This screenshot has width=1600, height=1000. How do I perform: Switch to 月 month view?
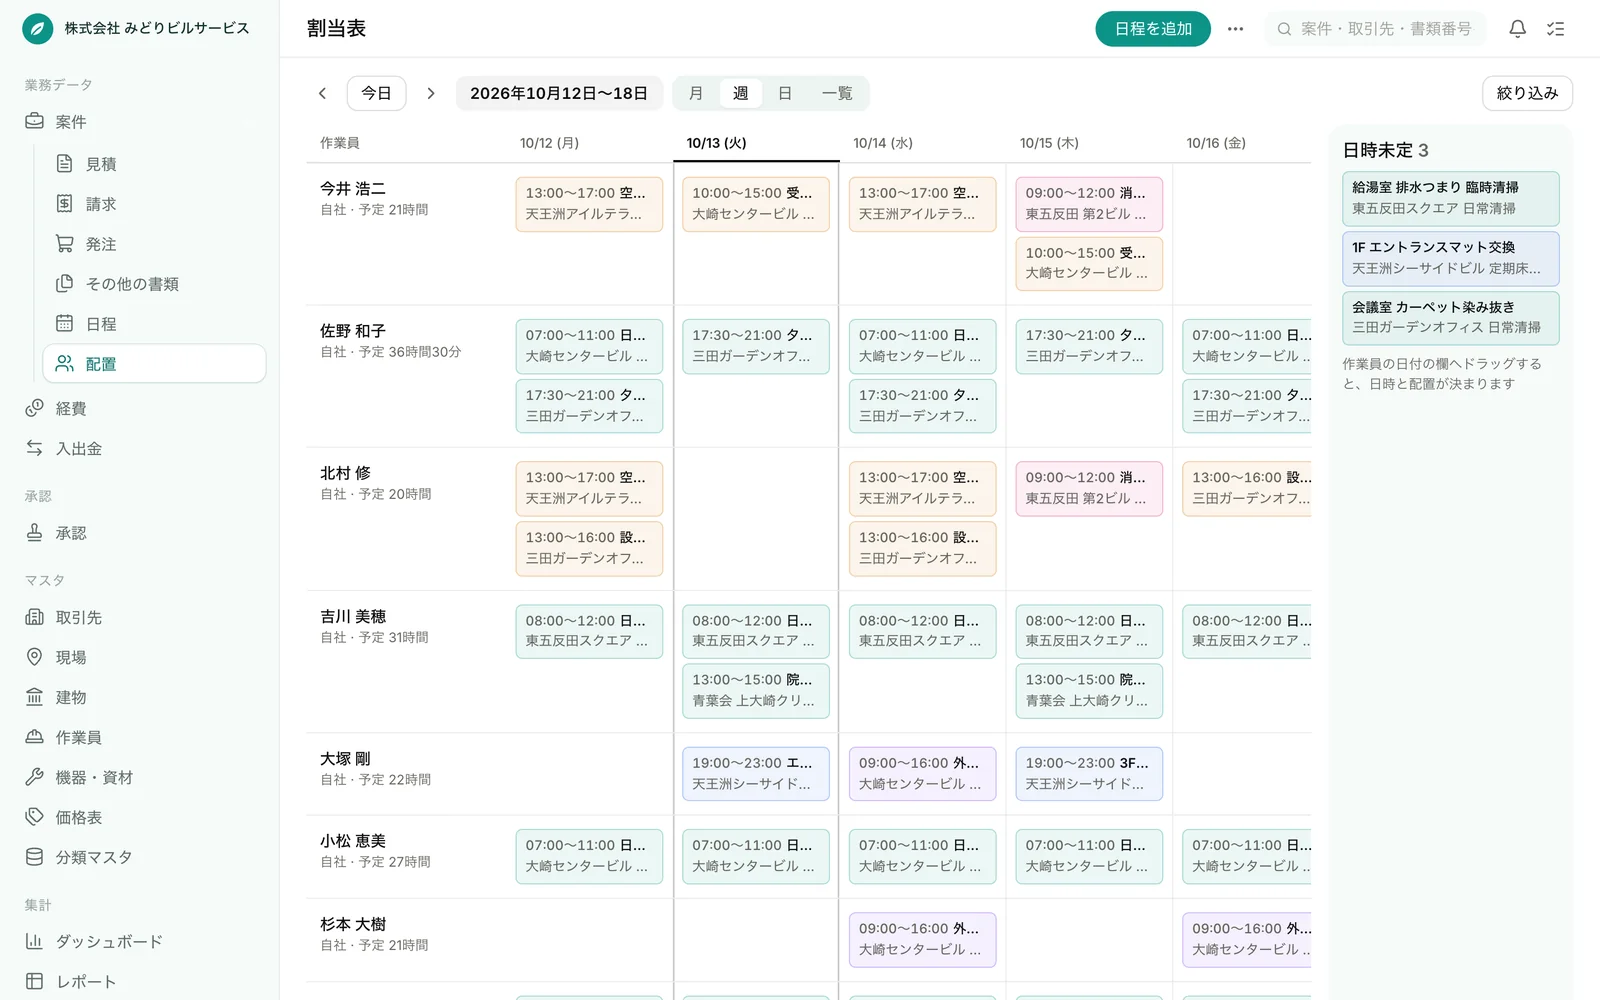tap(696, 93)
